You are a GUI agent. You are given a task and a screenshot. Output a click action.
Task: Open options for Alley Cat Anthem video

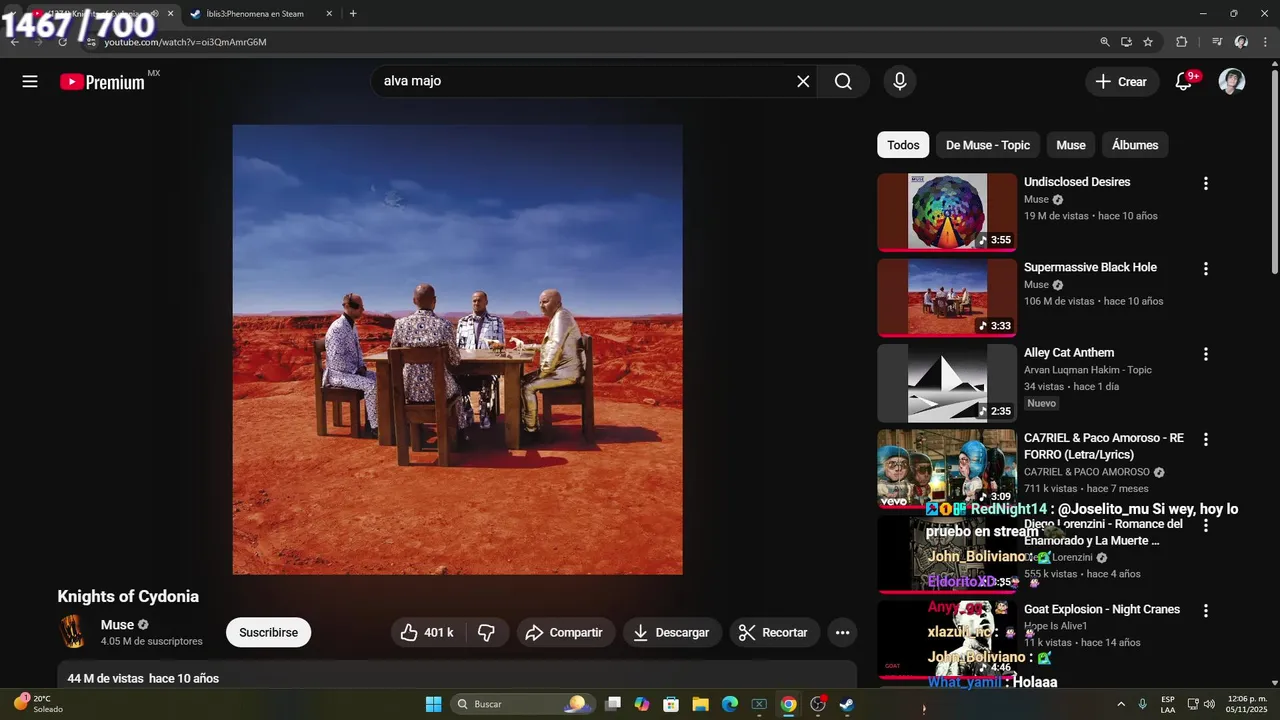1206,354
